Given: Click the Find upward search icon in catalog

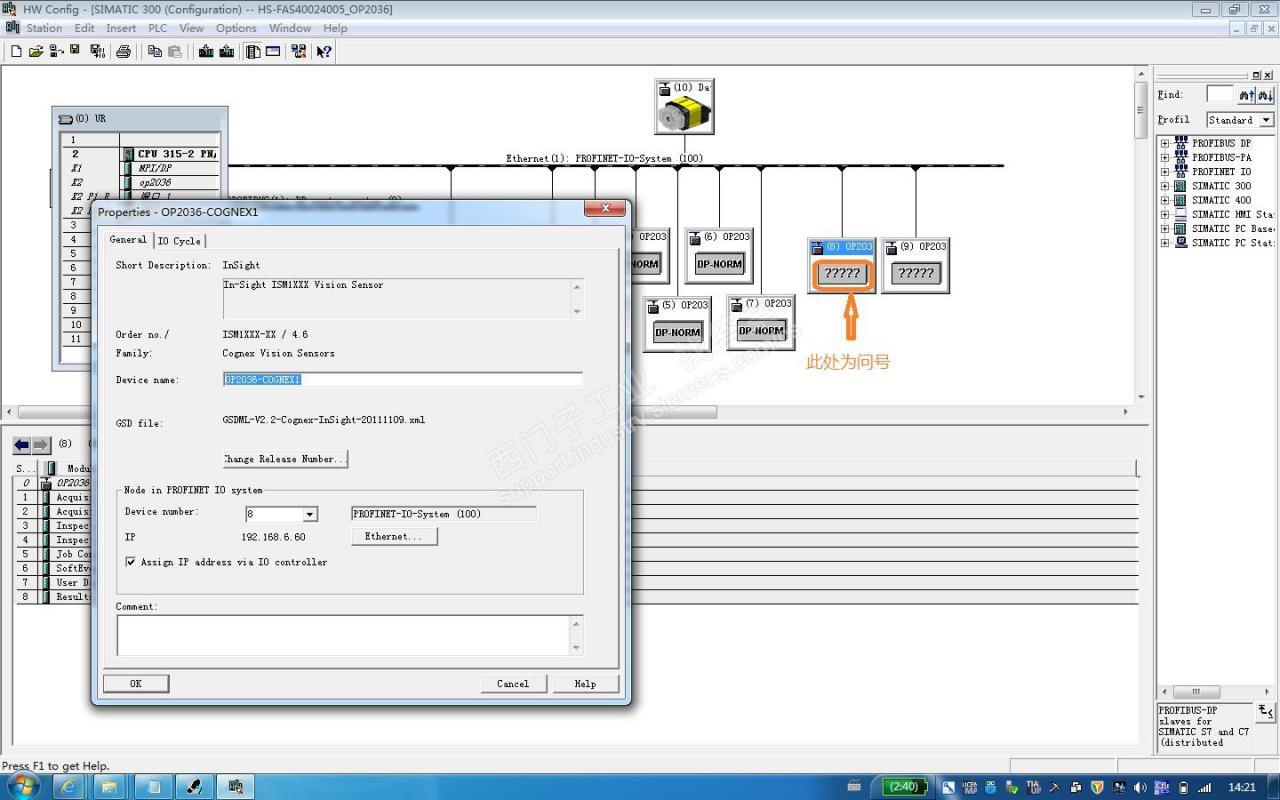Looking at the screenshot, I should 1247,95.
